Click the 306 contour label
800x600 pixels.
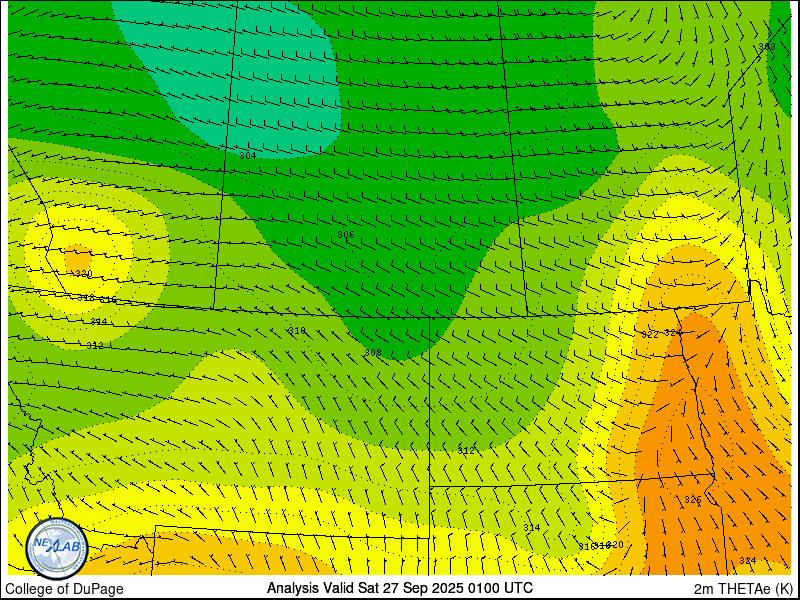pos(346,234)
